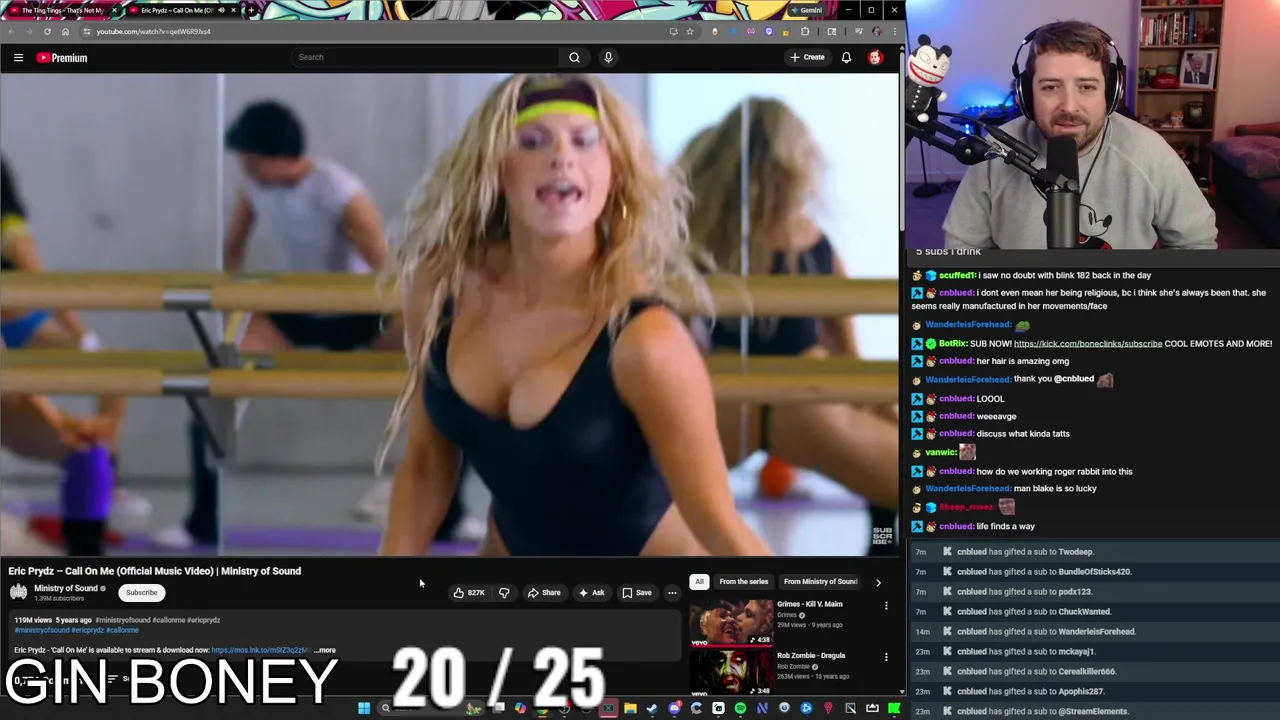This screenshot has height=720, width=1280.
Task: Click chat message 'man blake is so lucky'
Action: pos(1055,488)
